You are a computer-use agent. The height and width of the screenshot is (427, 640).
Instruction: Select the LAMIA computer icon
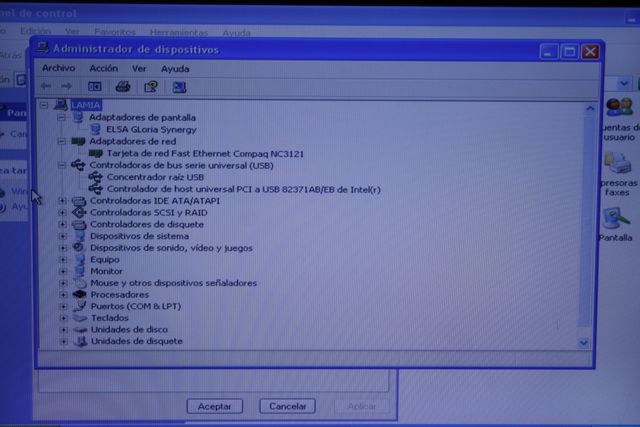(x=61, y=105)
